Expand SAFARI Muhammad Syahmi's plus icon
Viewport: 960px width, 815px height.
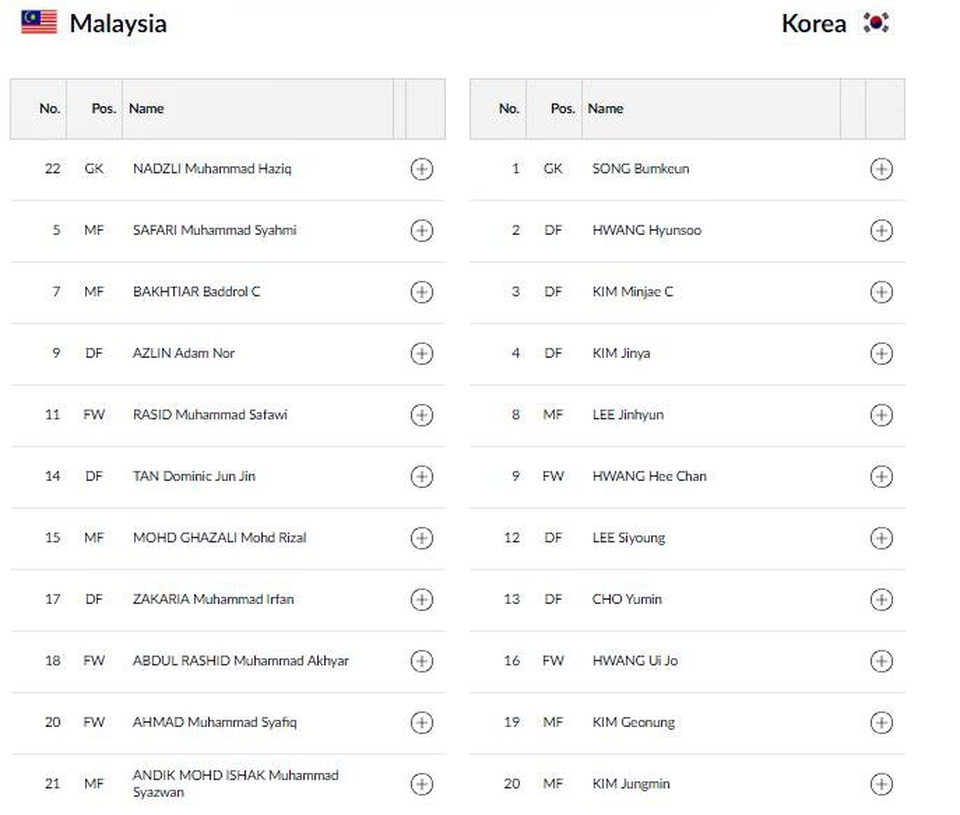click(422, 231)
